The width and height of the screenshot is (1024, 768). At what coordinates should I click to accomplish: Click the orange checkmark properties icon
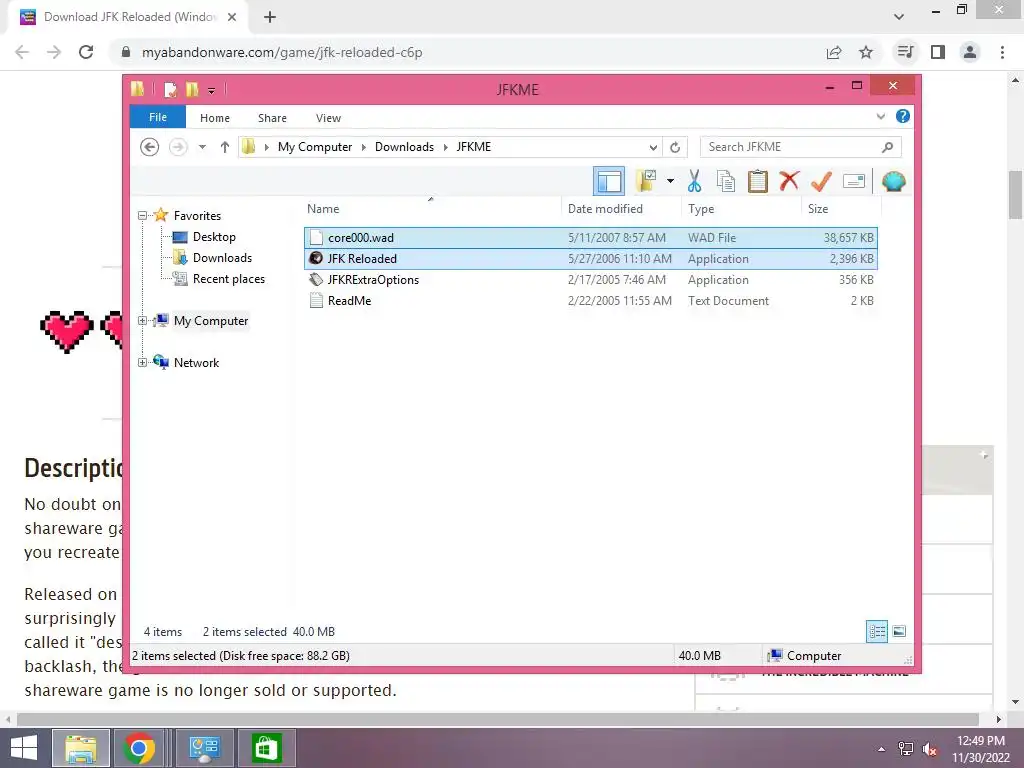[x=821, y=181]
